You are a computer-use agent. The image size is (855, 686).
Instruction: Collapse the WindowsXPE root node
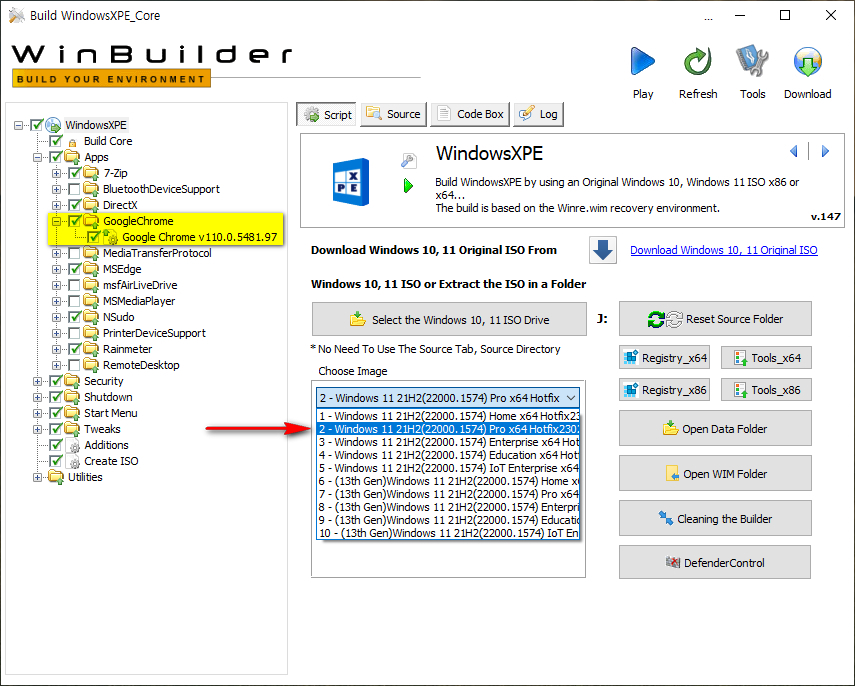click(18, 125)
